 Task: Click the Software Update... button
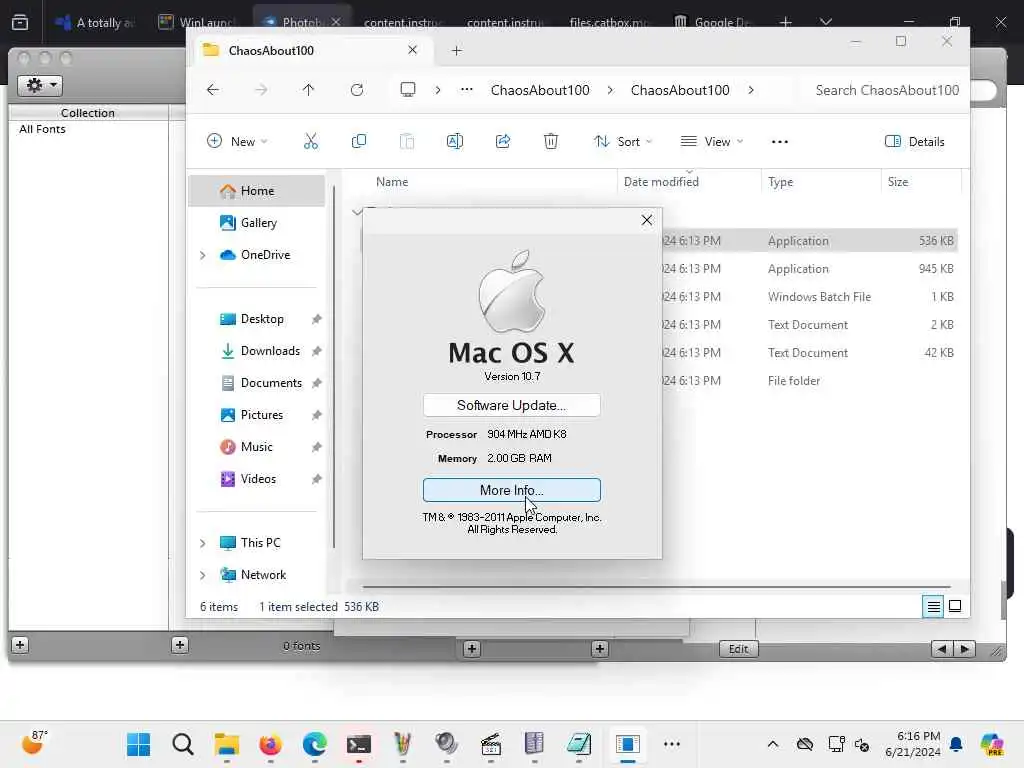(x=511, y=405)
